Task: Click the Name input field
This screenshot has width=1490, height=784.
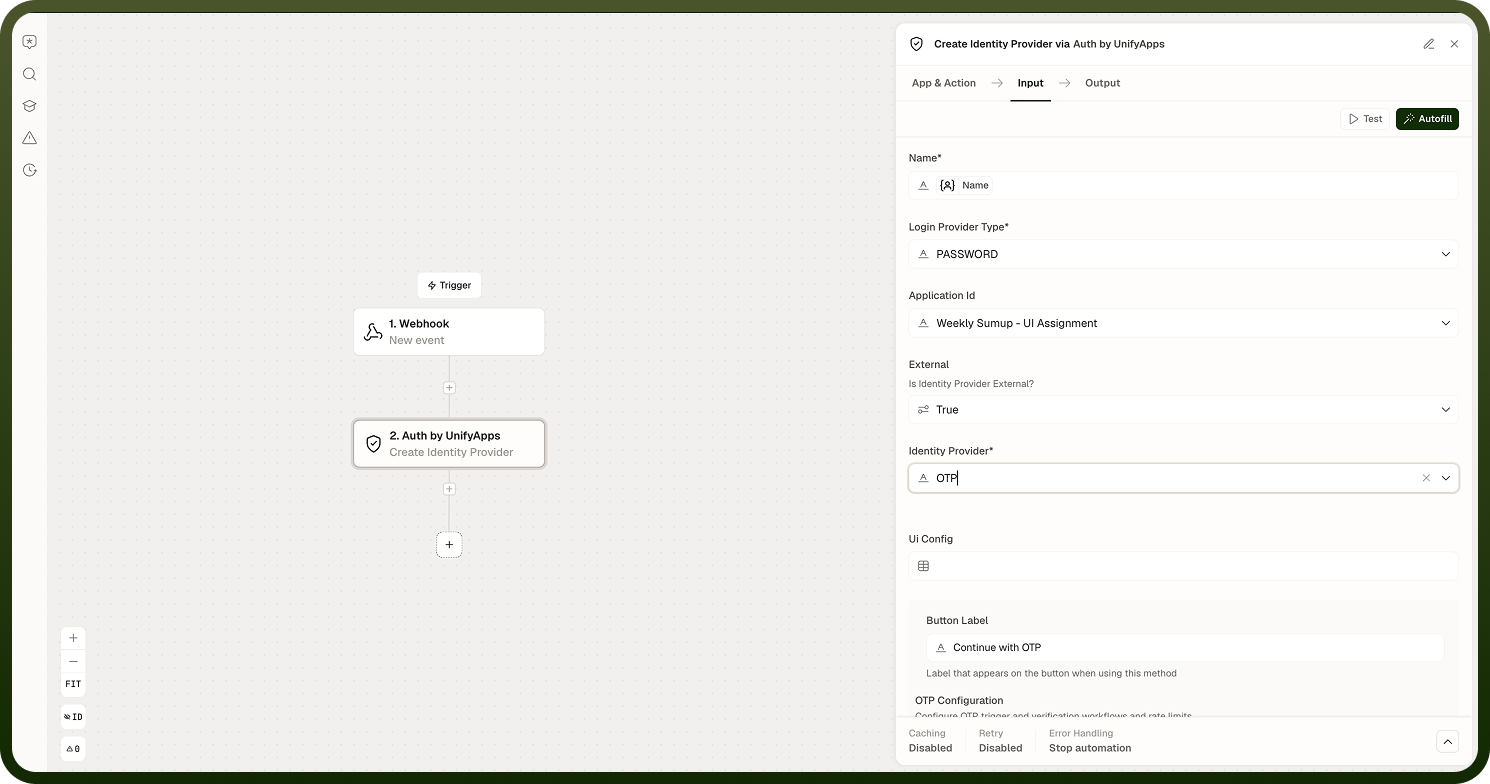Action: (1183, 185)
